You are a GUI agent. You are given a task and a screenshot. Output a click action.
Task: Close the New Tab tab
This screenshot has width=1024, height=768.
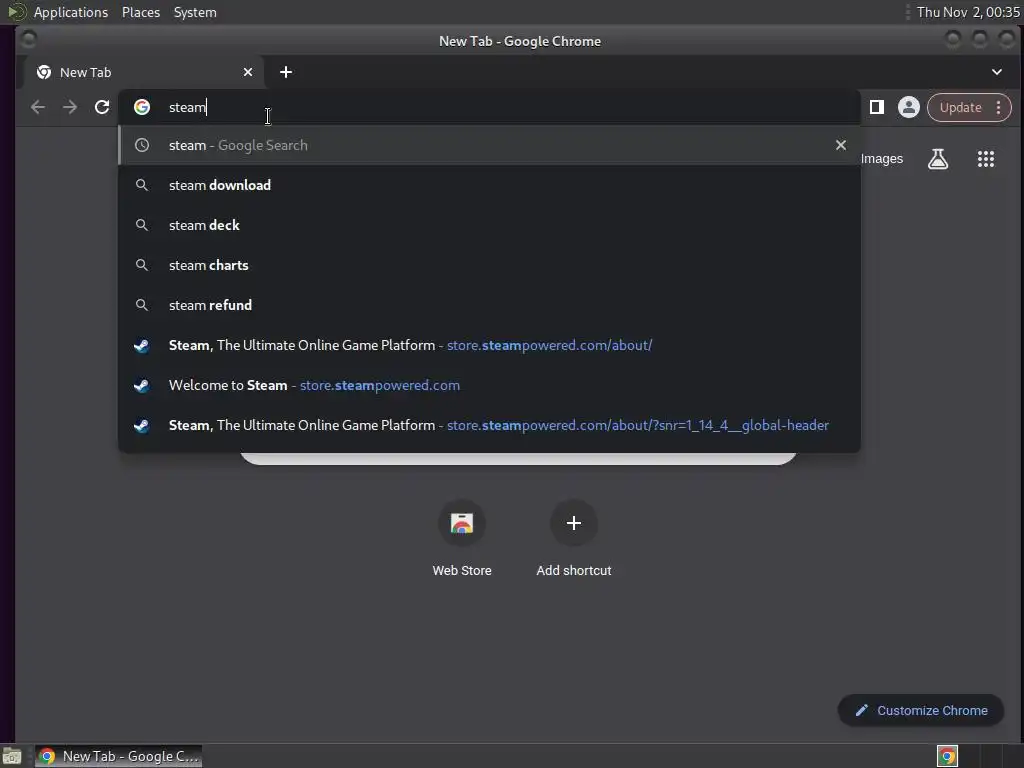point(248,72)
